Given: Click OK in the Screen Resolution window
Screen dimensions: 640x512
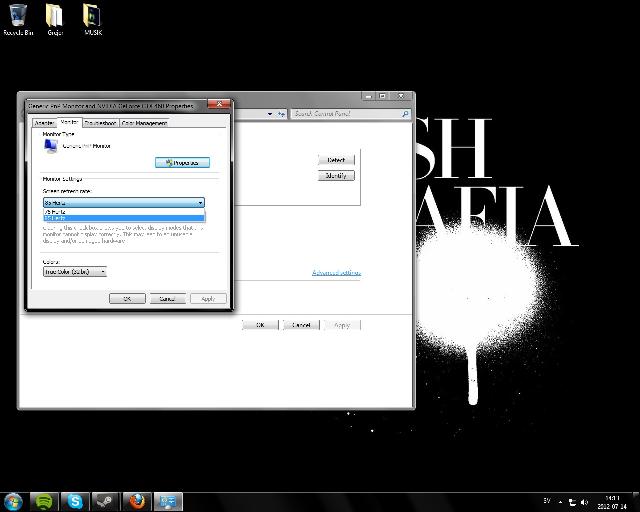Looking at the screenshot, I should coord(260,325).
